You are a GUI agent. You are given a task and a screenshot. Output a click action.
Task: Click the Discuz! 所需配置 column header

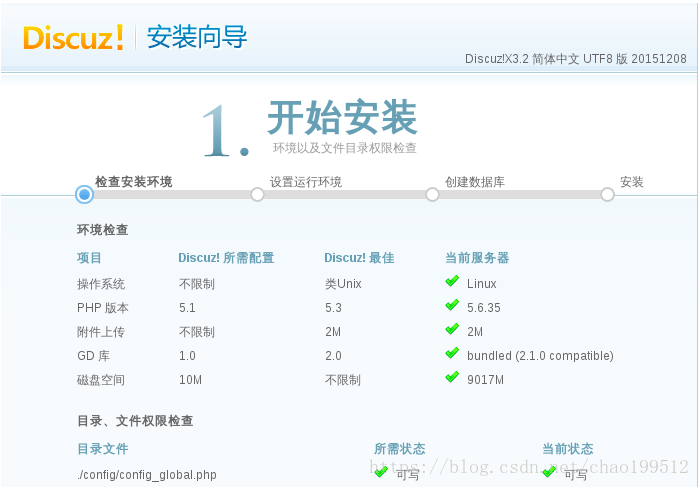tap(226, 258)
